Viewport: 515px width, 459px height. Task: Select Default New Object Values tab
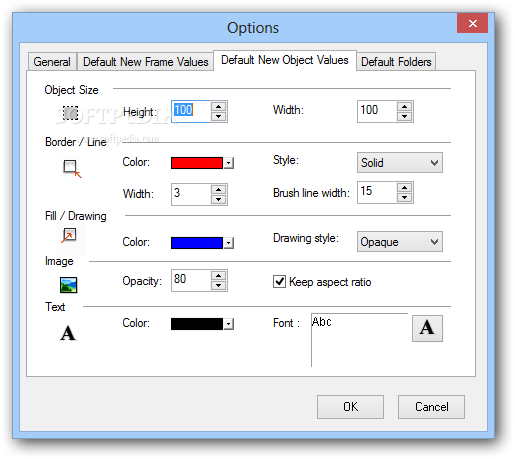(x=285, y=60)
